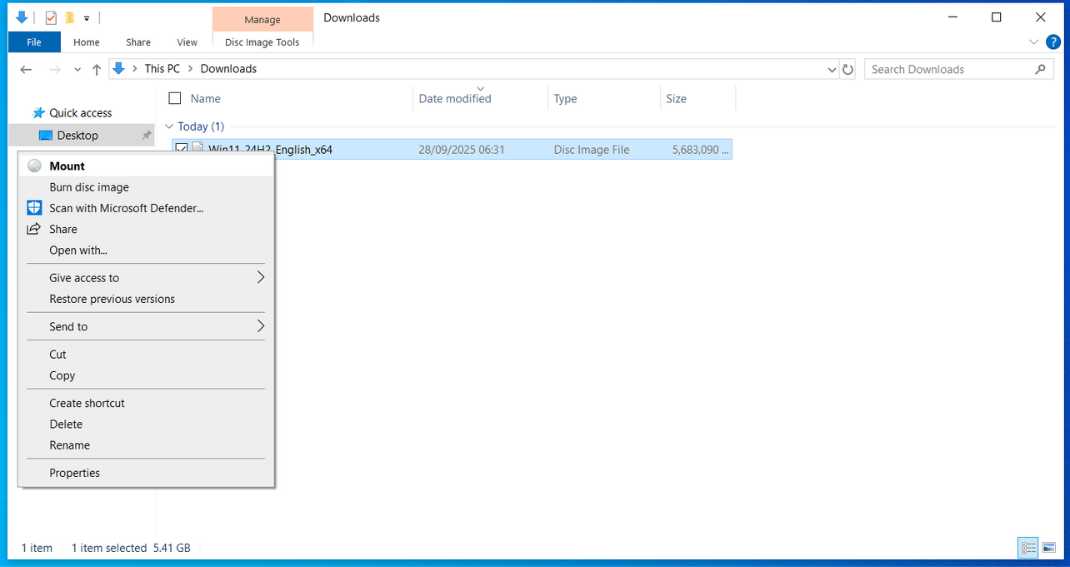Tick the select-all checkbox beside the Name column
Viewport: 1070px width, 567px height.
click(x=175, y=99)
